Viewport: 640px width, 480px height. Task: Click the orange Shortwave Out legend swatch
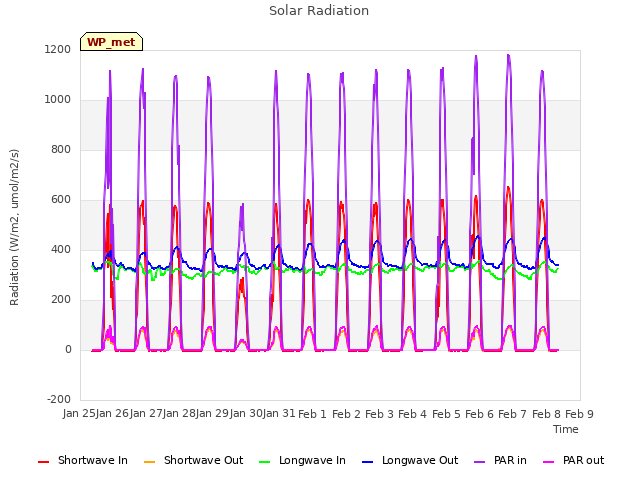point(150,462)
